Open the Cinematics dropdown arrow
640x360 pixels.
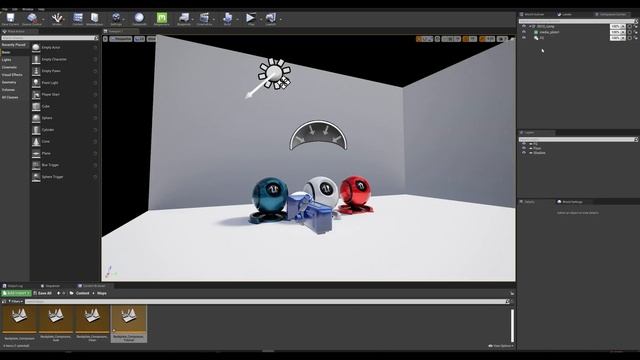[x=213, y=19]
